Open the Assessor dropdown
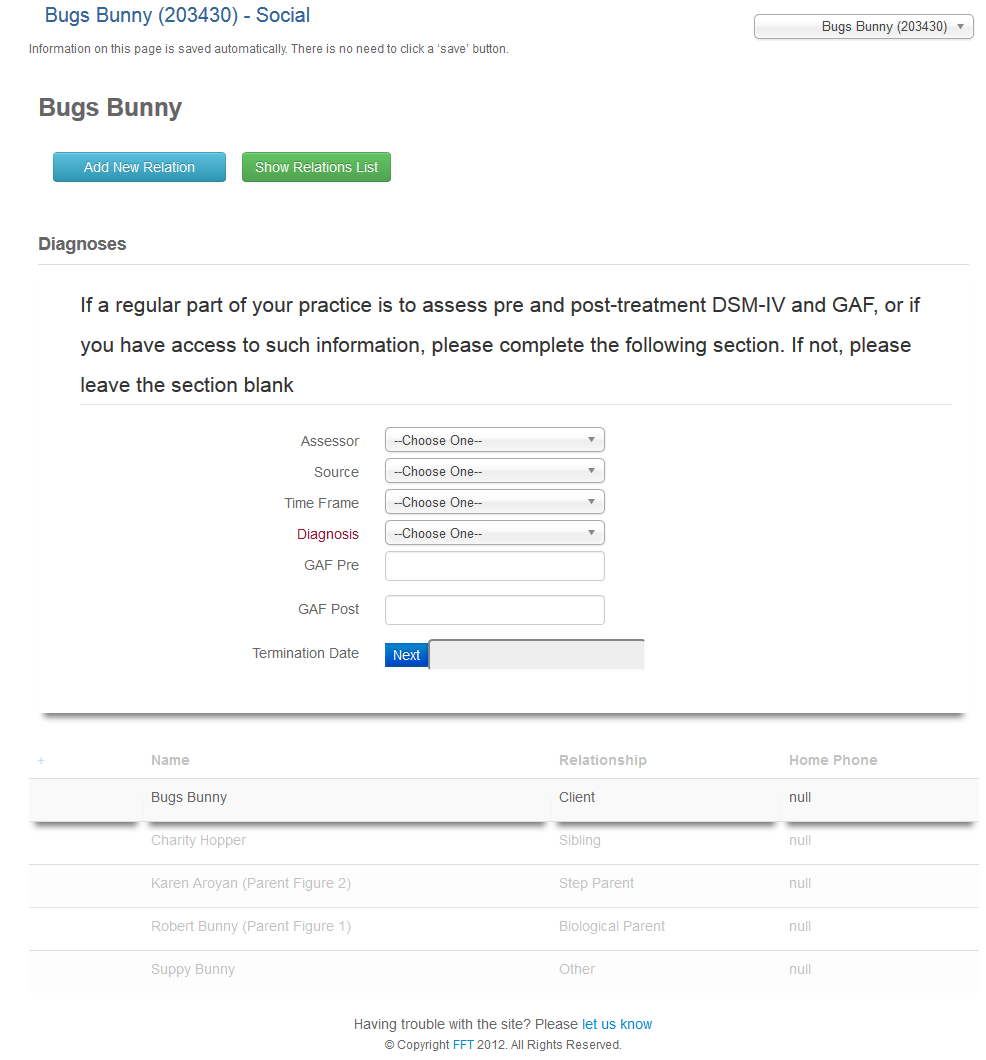 [495, 440]
